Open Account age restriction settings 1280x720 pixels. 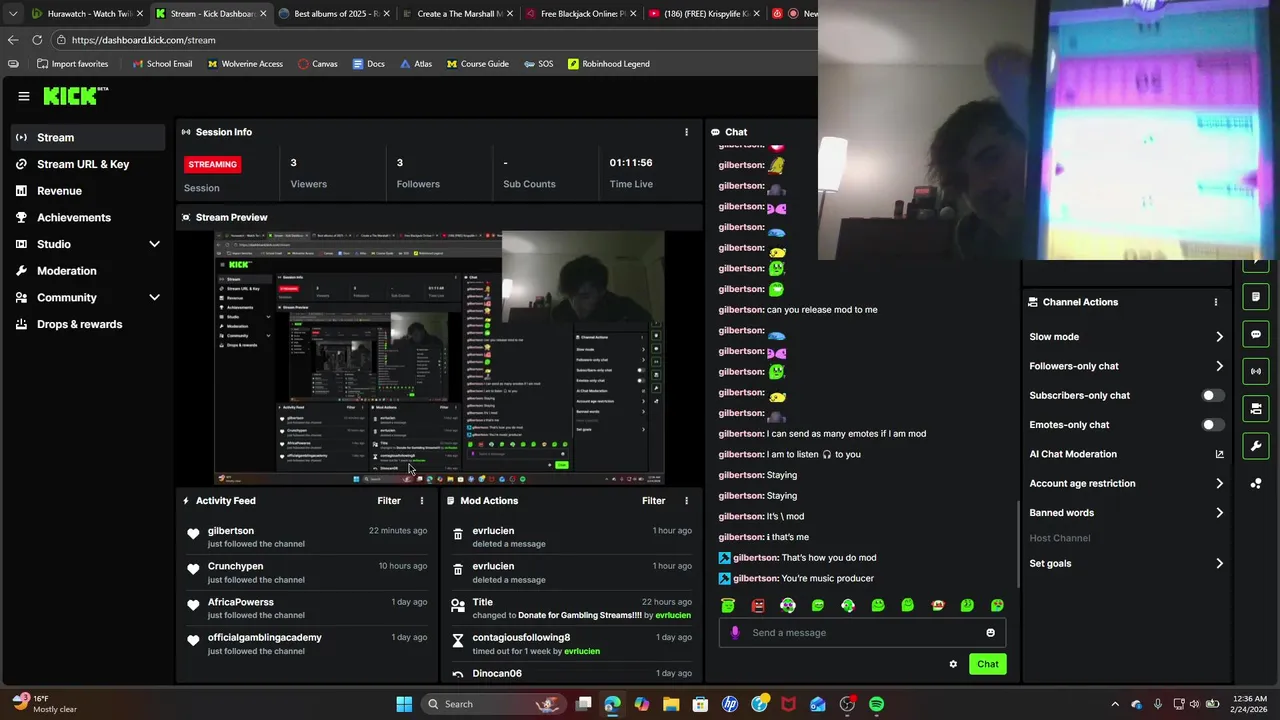(1126, 483)
